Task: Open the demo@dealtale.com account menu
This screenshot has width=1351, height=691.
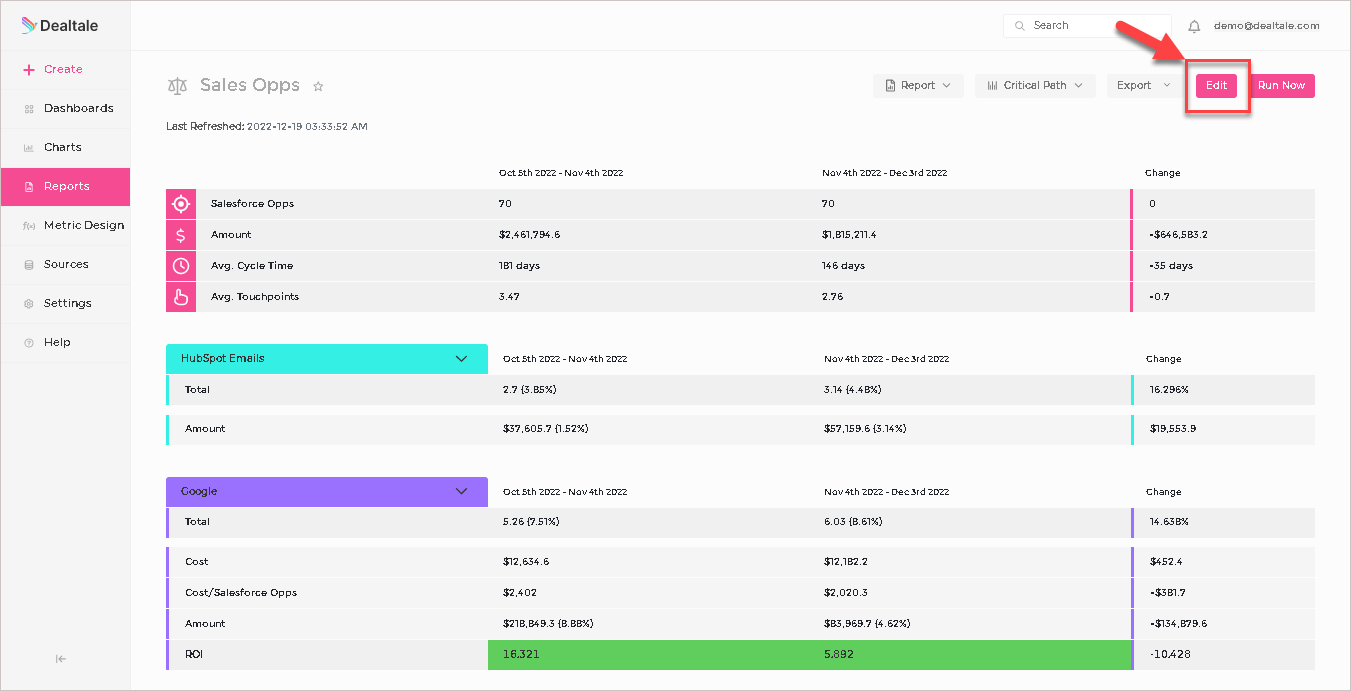Action: 1266,26
